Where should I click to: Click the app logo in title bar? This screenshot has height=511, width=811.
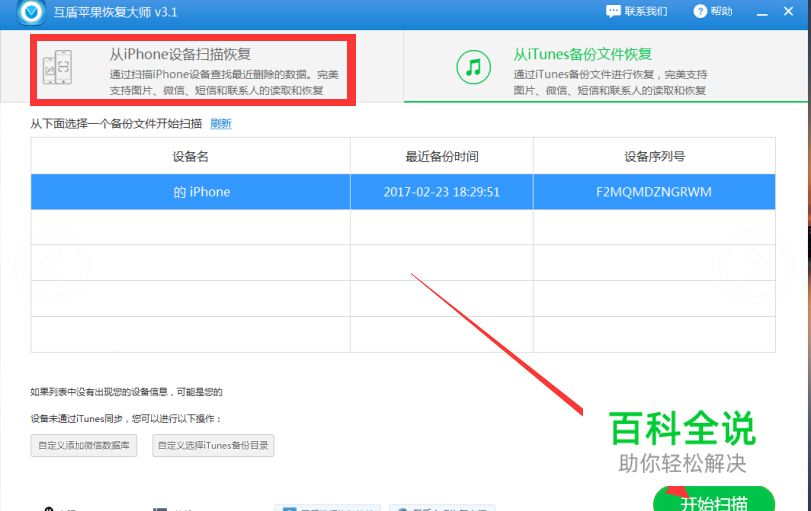point(31,12)
